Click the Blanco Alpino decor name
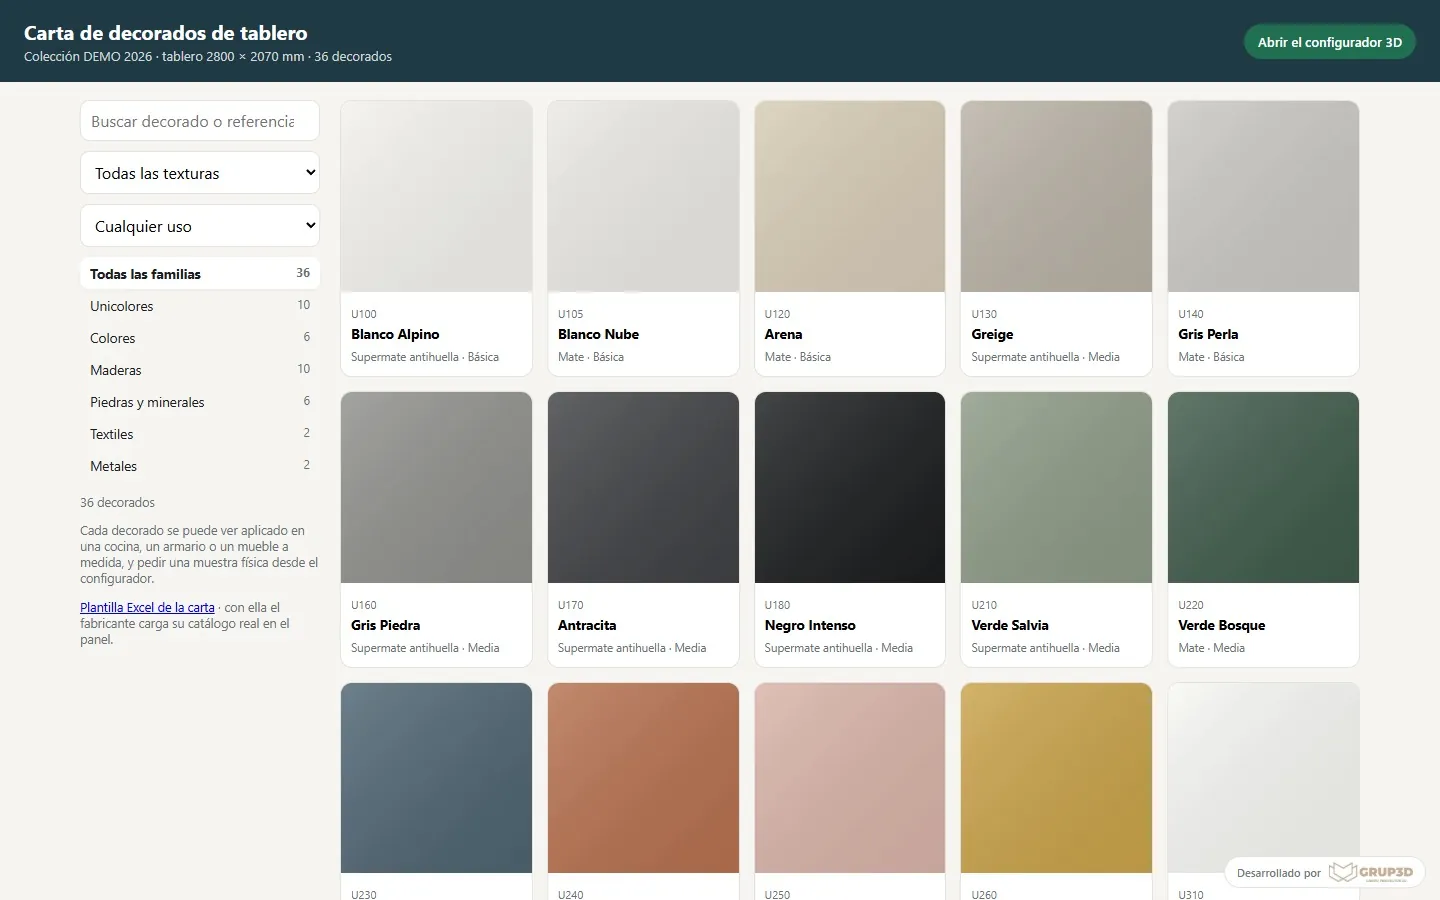Screen dimensions: 1440x900 point(395,334)
